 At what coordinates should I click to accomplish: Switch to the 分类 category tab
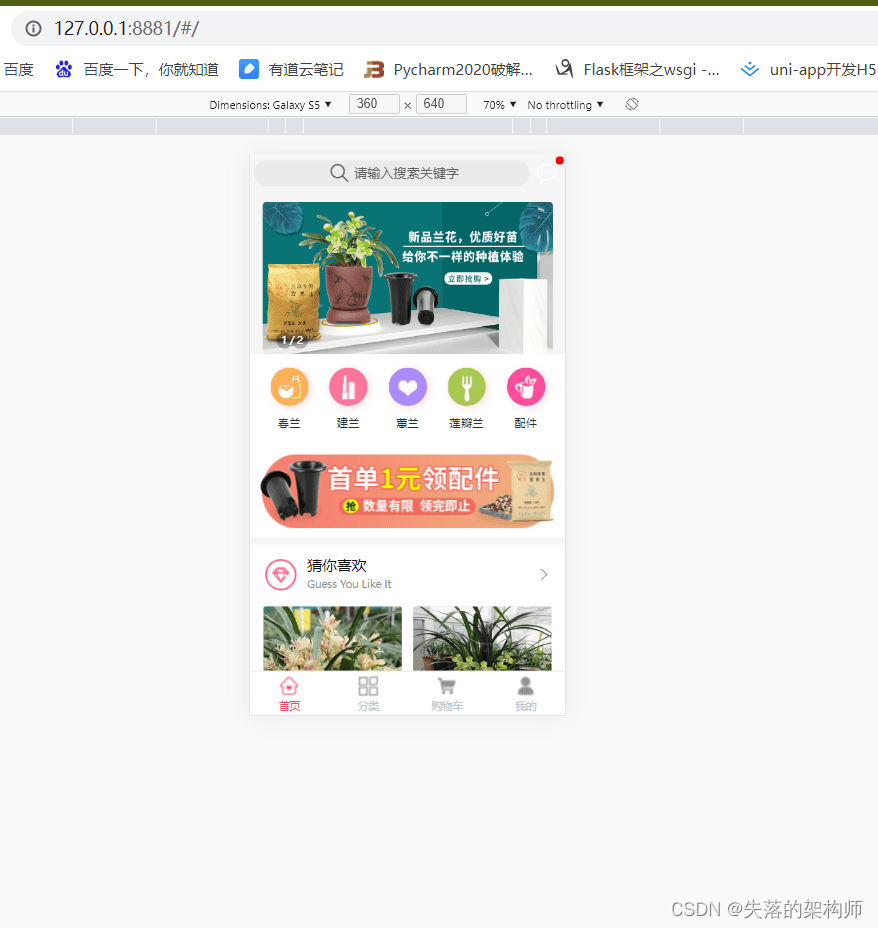tap(368, 693)
